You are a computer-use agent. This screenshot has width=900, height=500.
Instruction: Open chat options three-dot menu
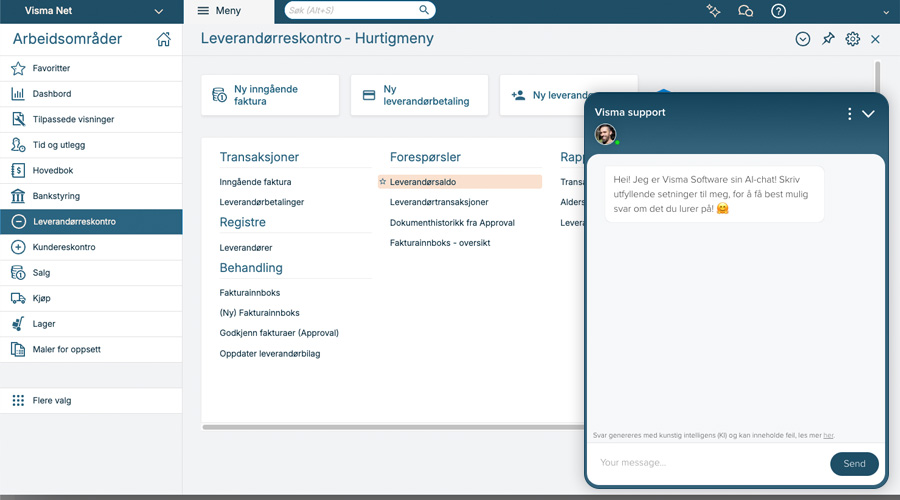coord(849,114)
